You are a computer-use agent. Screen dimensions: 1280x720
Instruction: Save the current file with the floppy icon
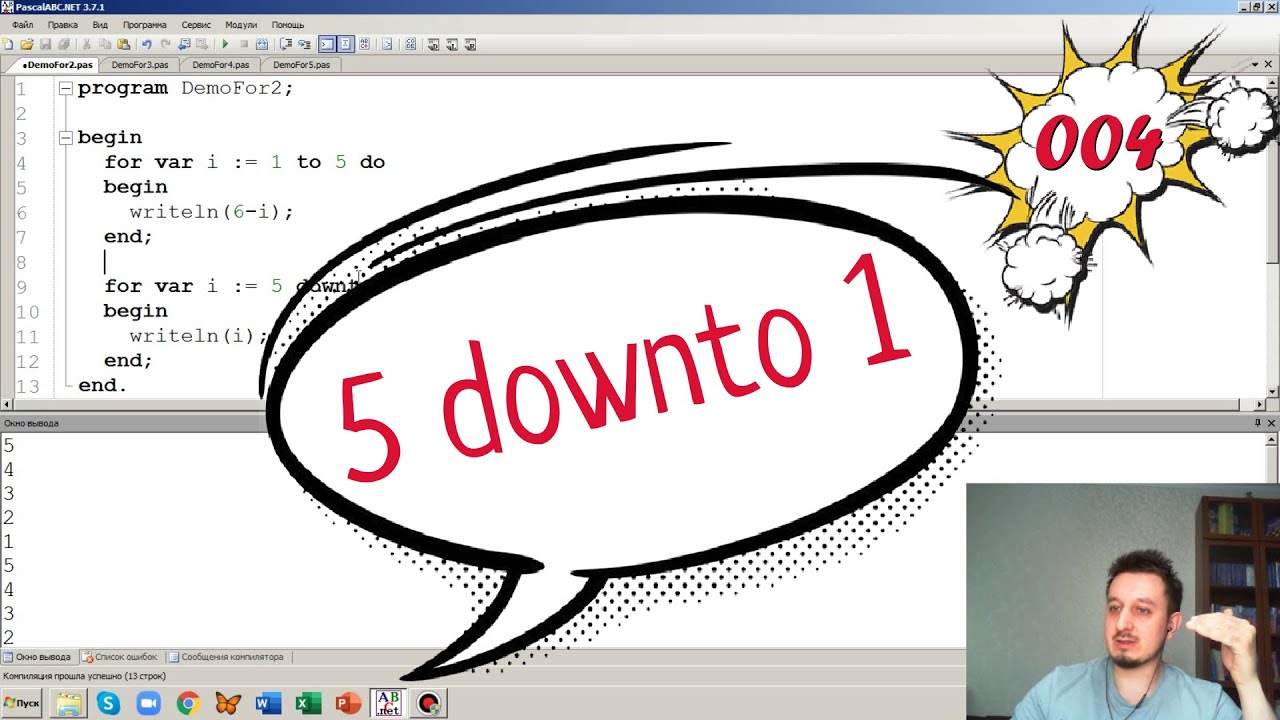coord(46,44)
